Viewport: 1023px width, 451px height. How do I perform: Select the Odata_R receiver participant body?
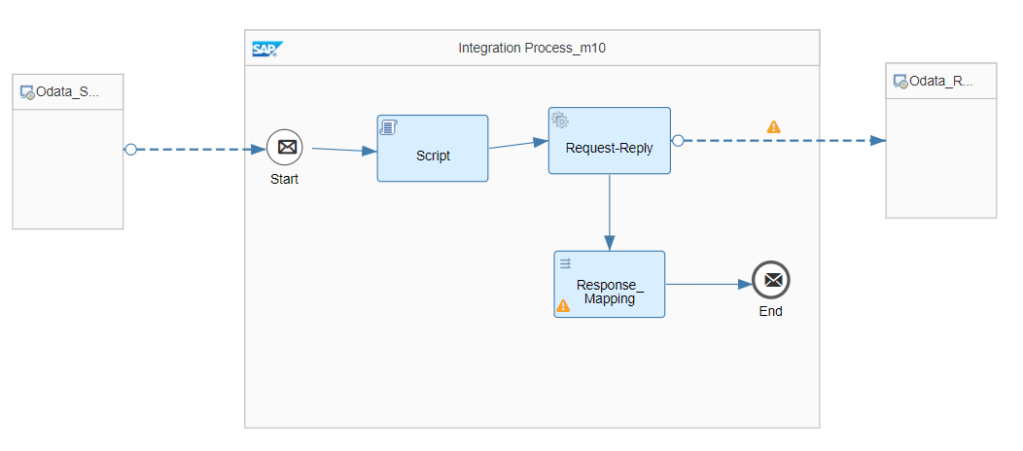941,158
